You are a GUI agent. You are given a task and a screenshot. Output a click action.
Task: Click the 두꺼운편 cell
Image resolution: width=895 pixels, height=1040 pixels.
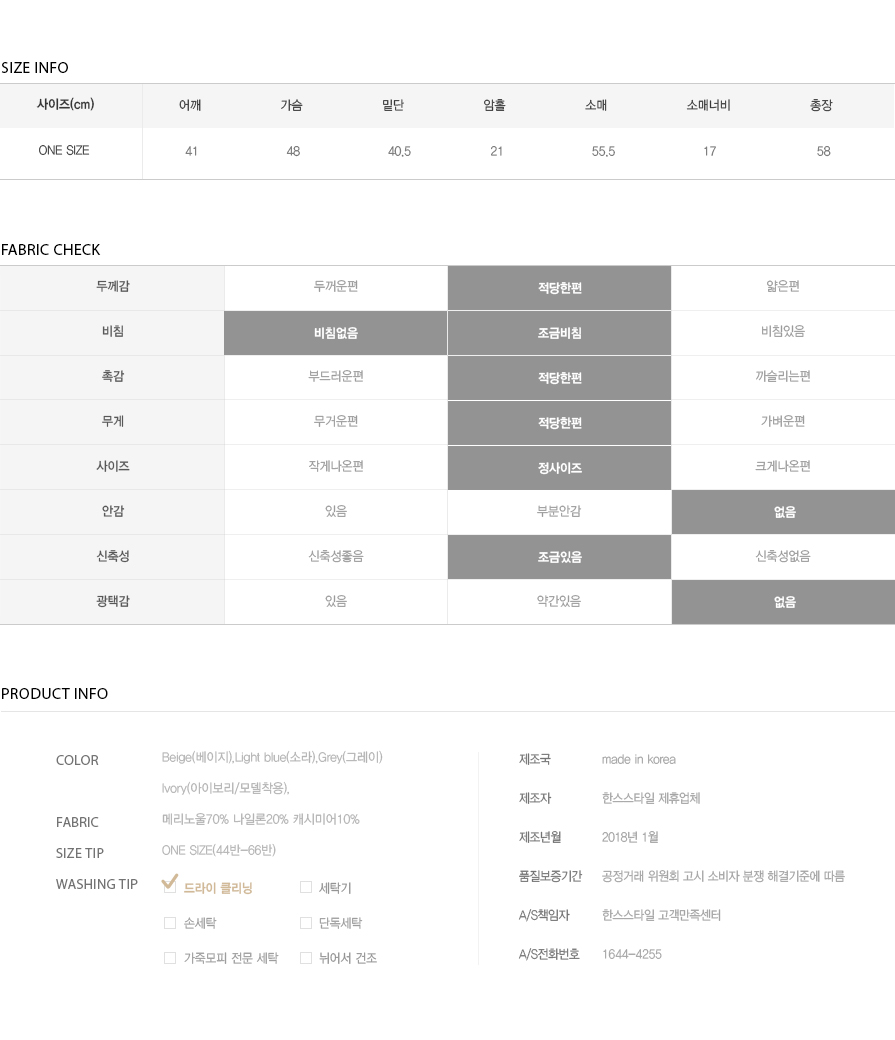[336, 287]
